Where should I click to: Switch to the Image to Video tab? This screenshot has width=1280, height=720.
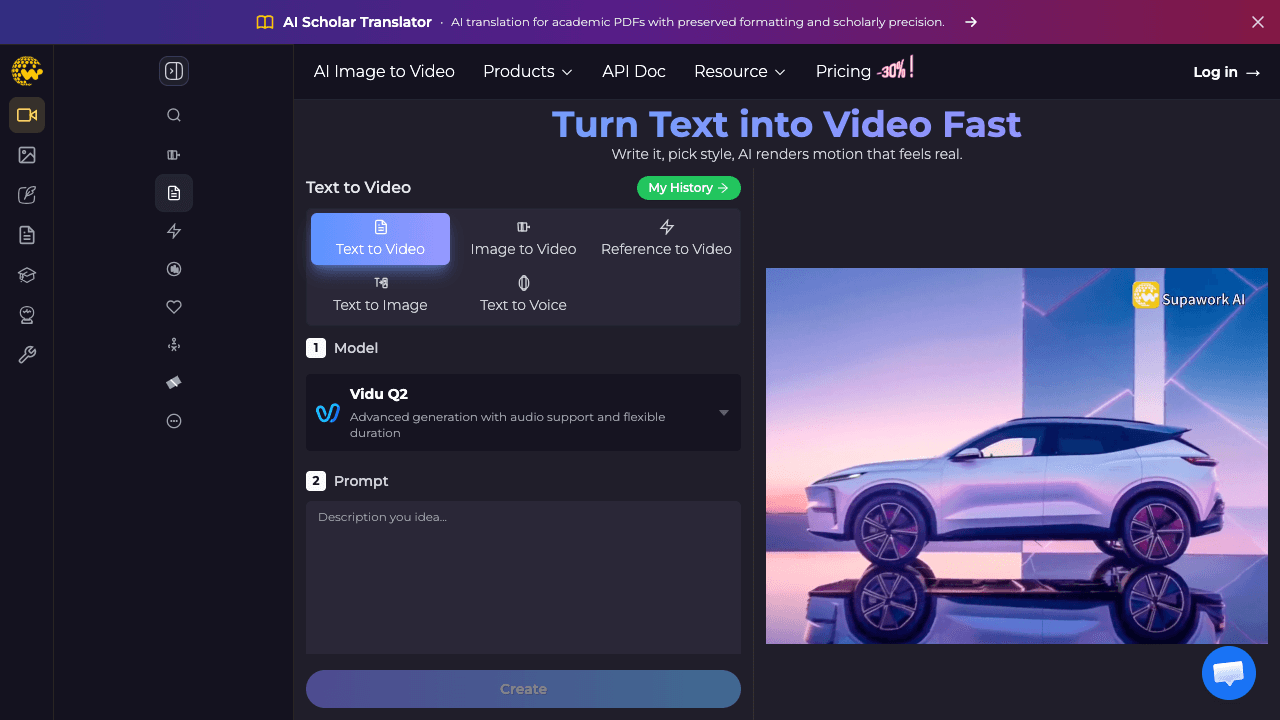[523, 238]
